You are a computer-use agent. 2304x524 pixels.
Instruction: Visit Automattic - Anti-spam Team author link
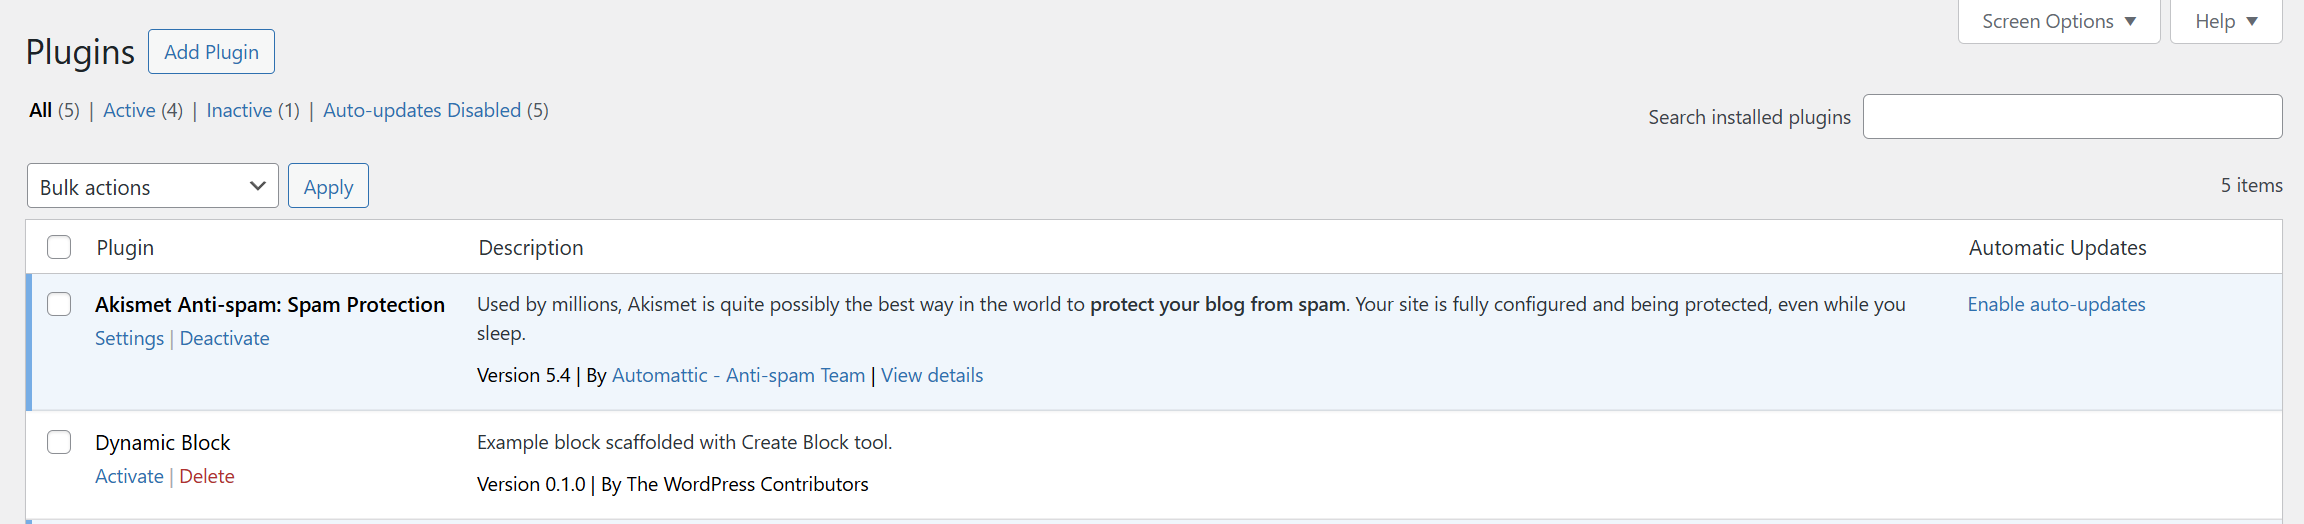coord(738,375)
